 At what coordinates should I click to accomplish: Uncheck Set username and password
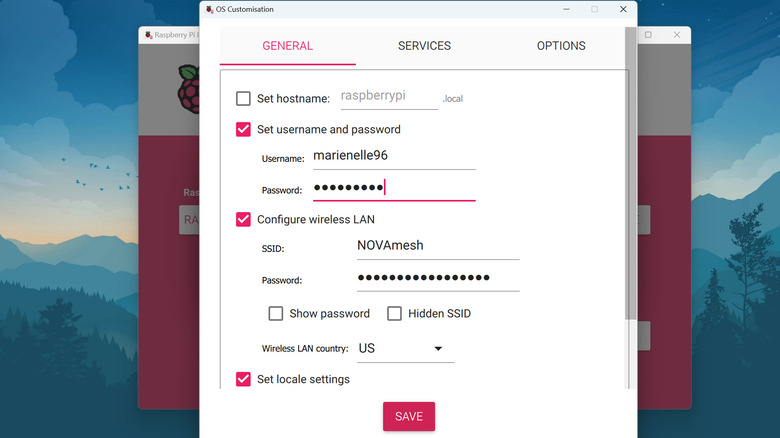coord(243,129)
